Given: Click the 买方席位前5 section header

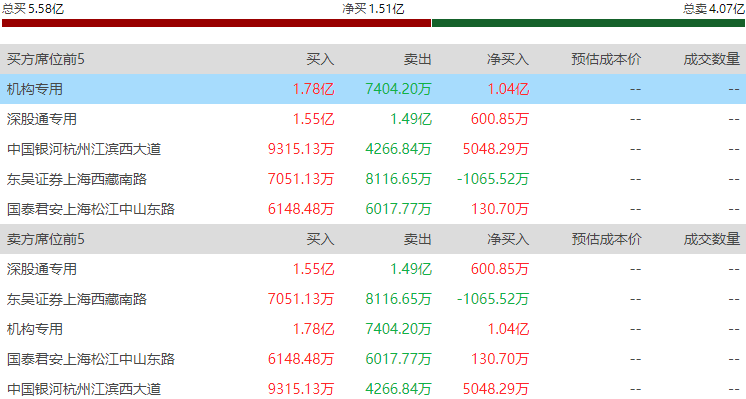Looking at the screenshot, I should [46, 59].
